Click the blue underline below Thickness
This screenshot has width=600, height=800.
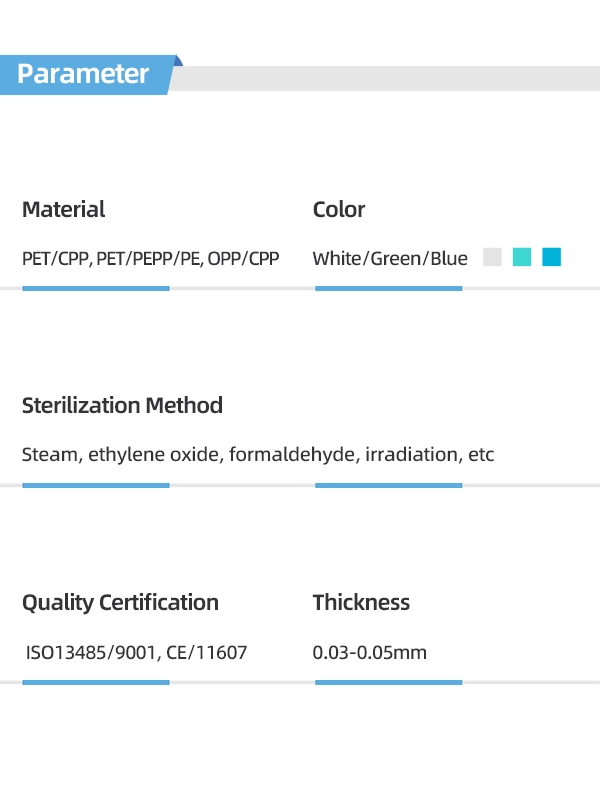(388, 682)
